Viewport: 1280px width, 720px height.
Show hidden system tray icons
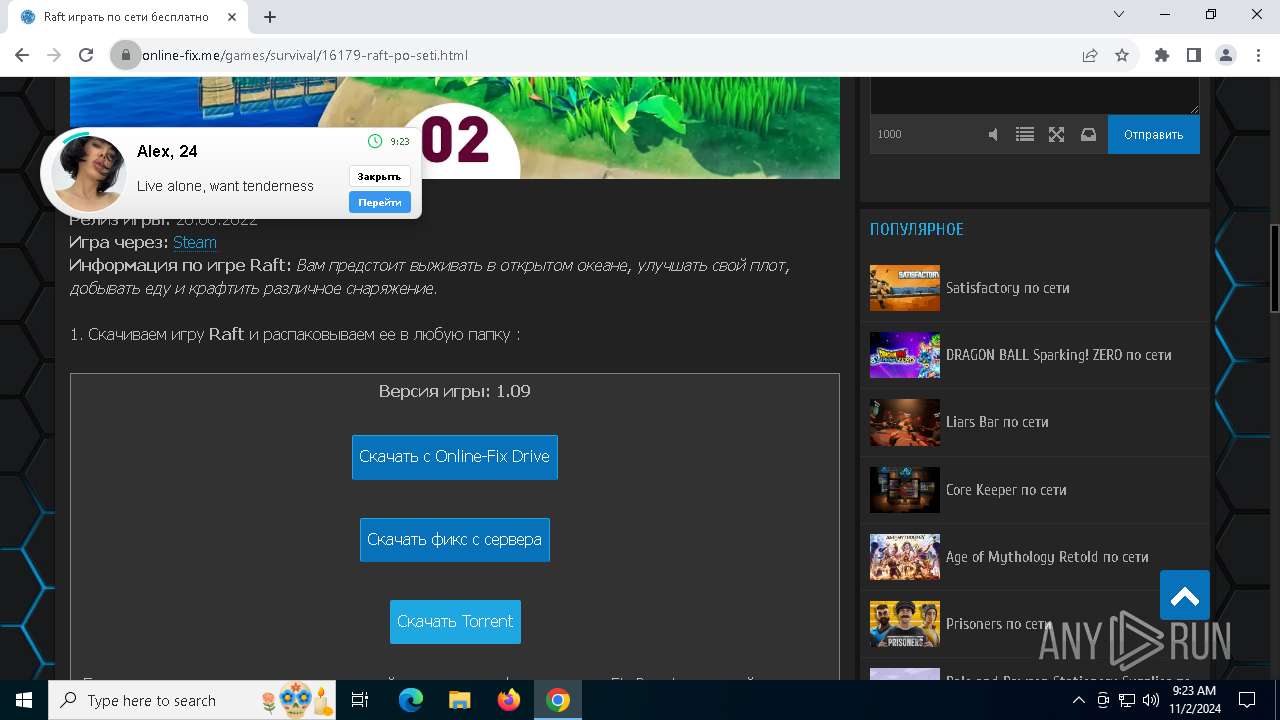click(1079, 700)
